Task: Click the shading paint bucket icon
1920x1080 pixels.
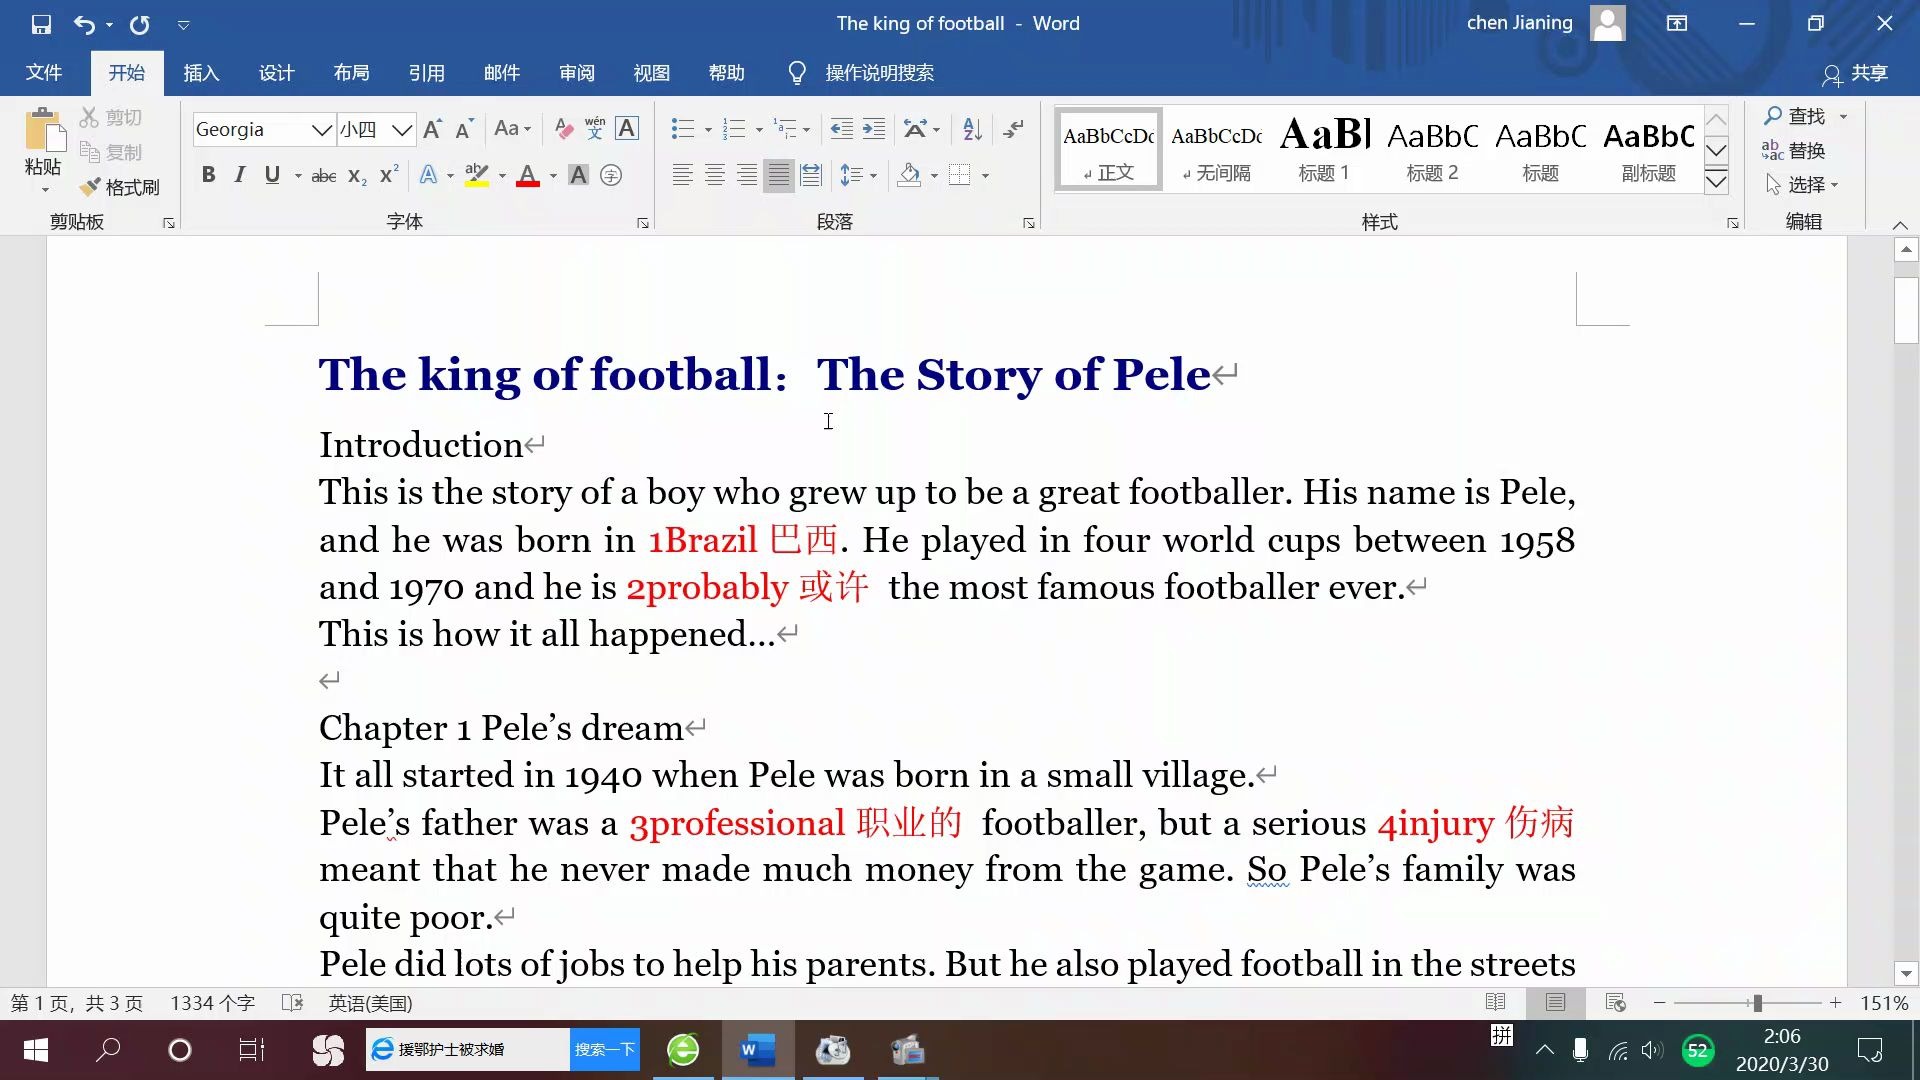Action: (910, 175)
